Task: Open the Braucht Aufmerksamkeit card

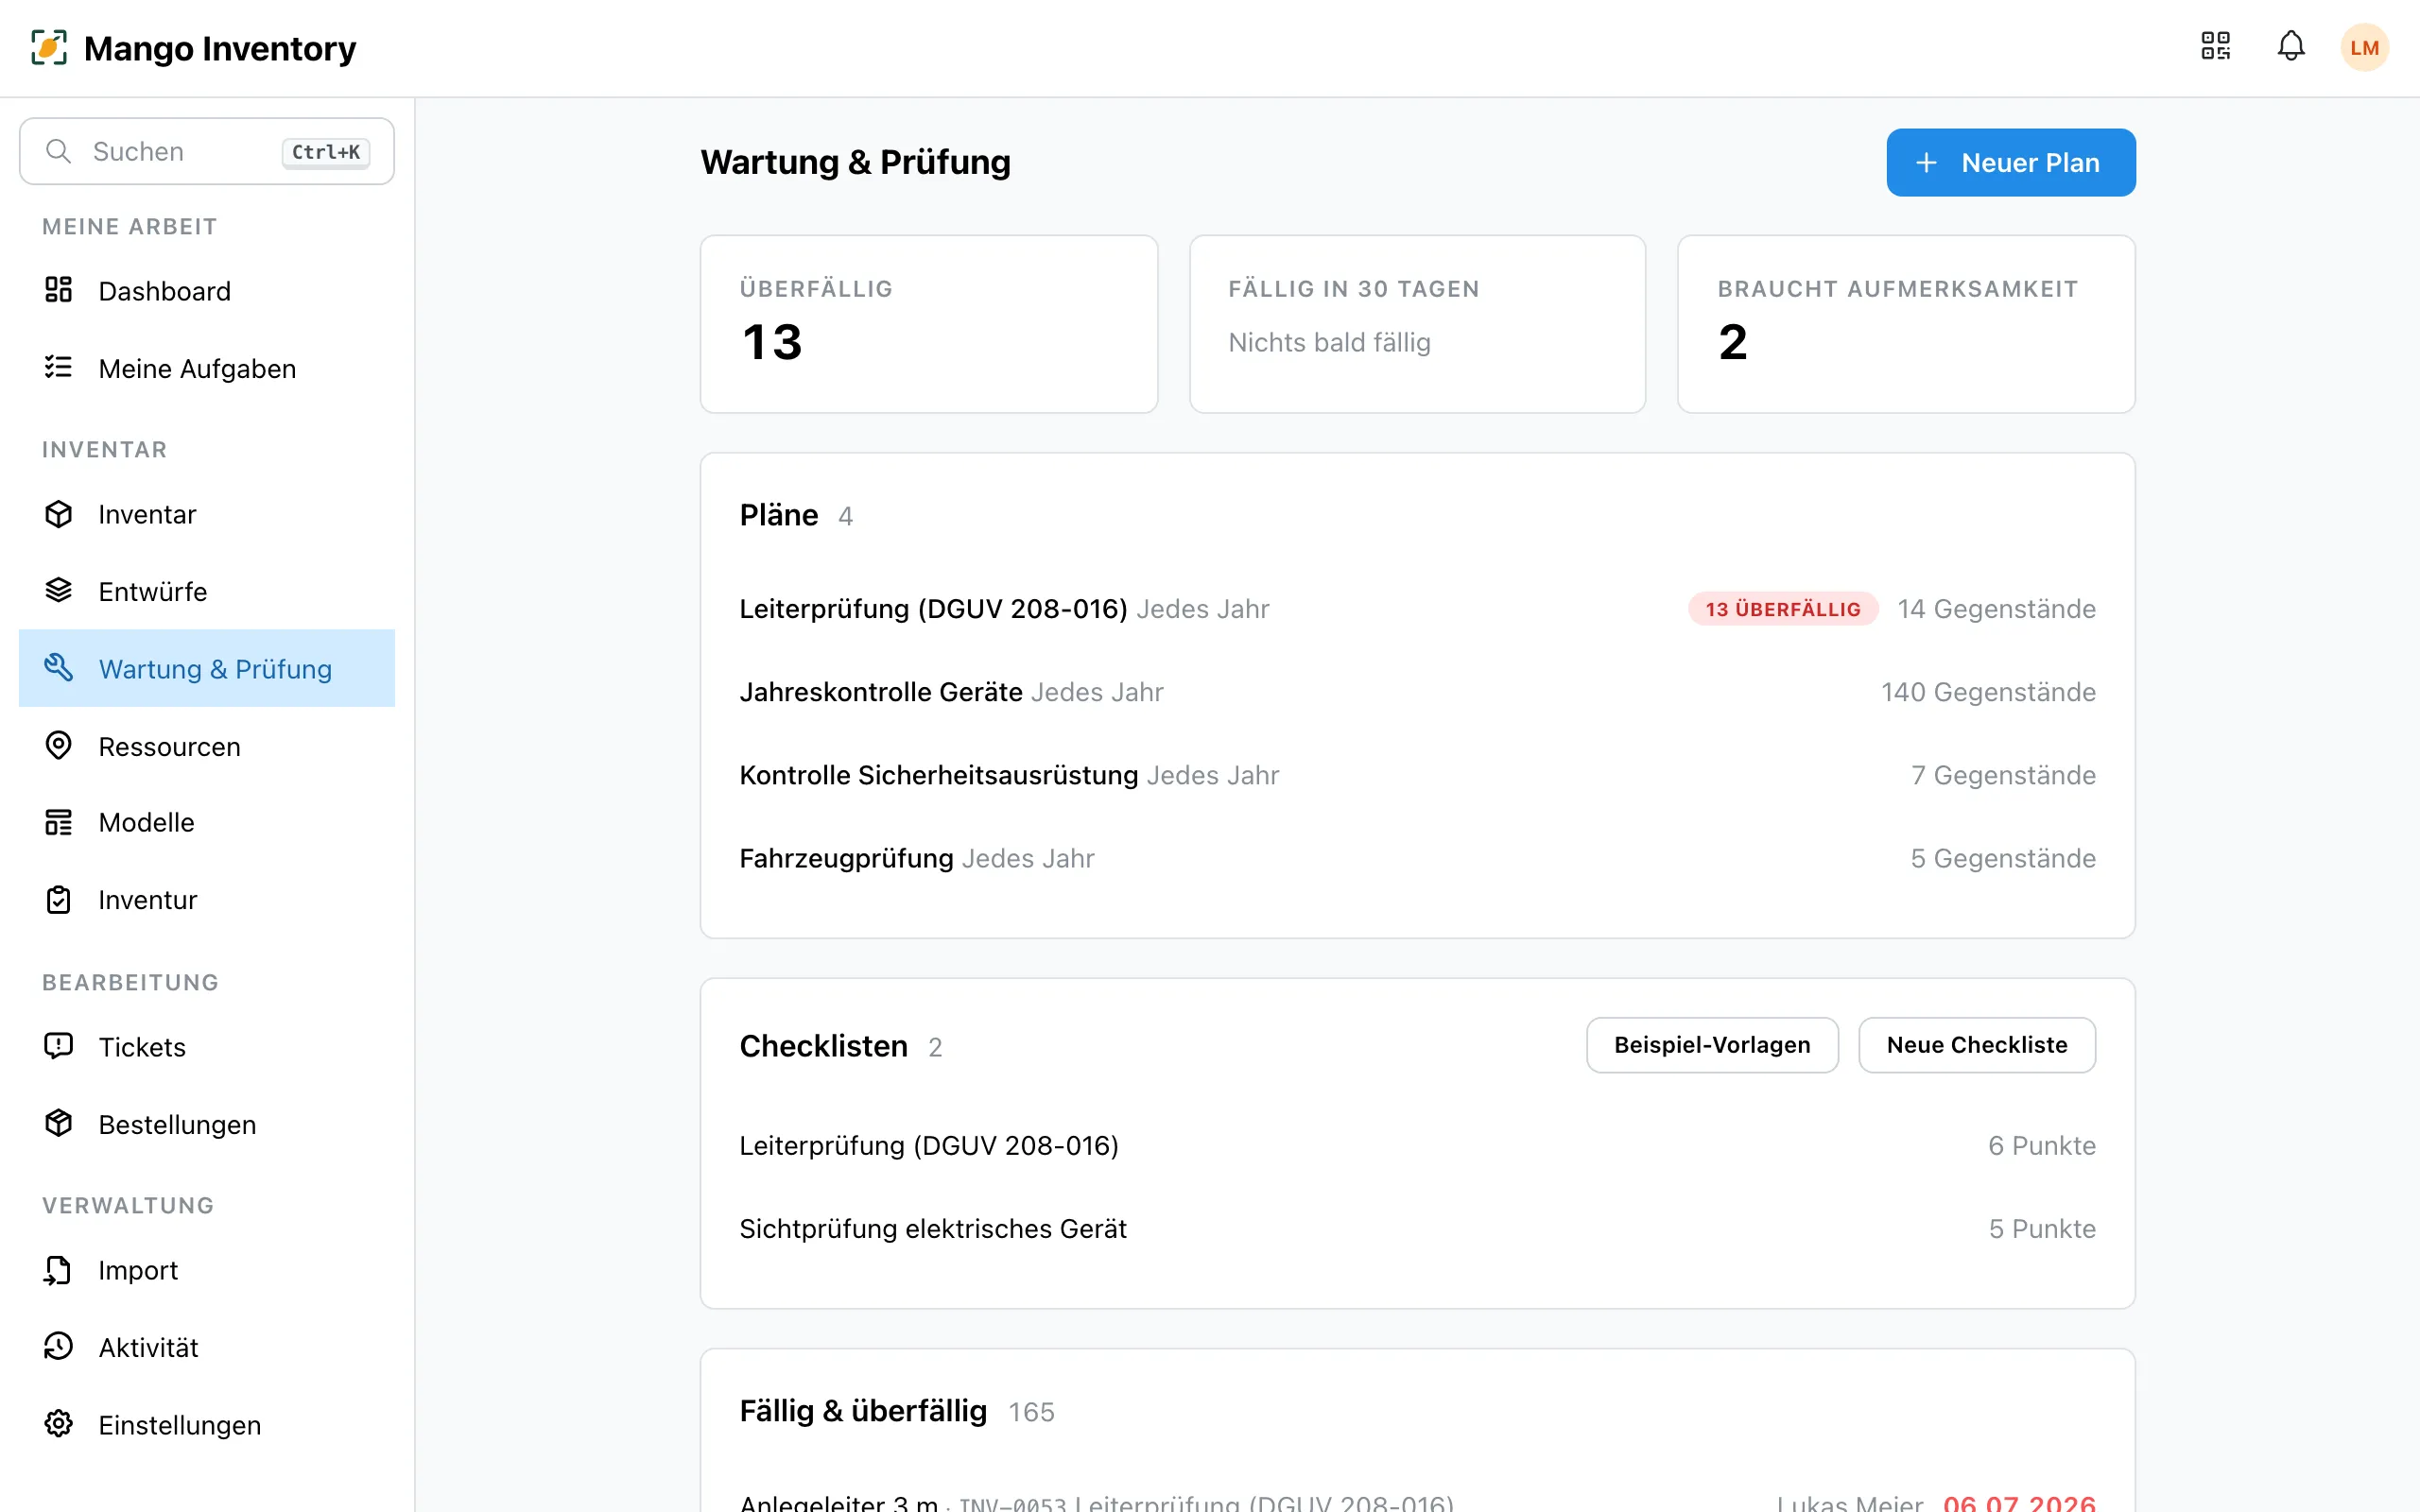Action: pos(1906,324)
